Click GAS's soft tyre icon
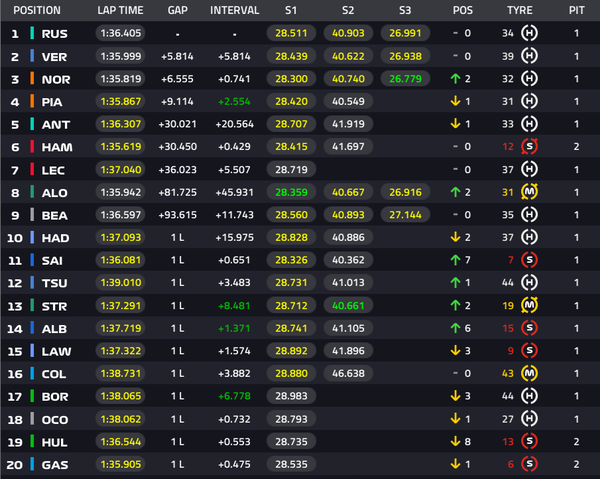 point(529,464)
